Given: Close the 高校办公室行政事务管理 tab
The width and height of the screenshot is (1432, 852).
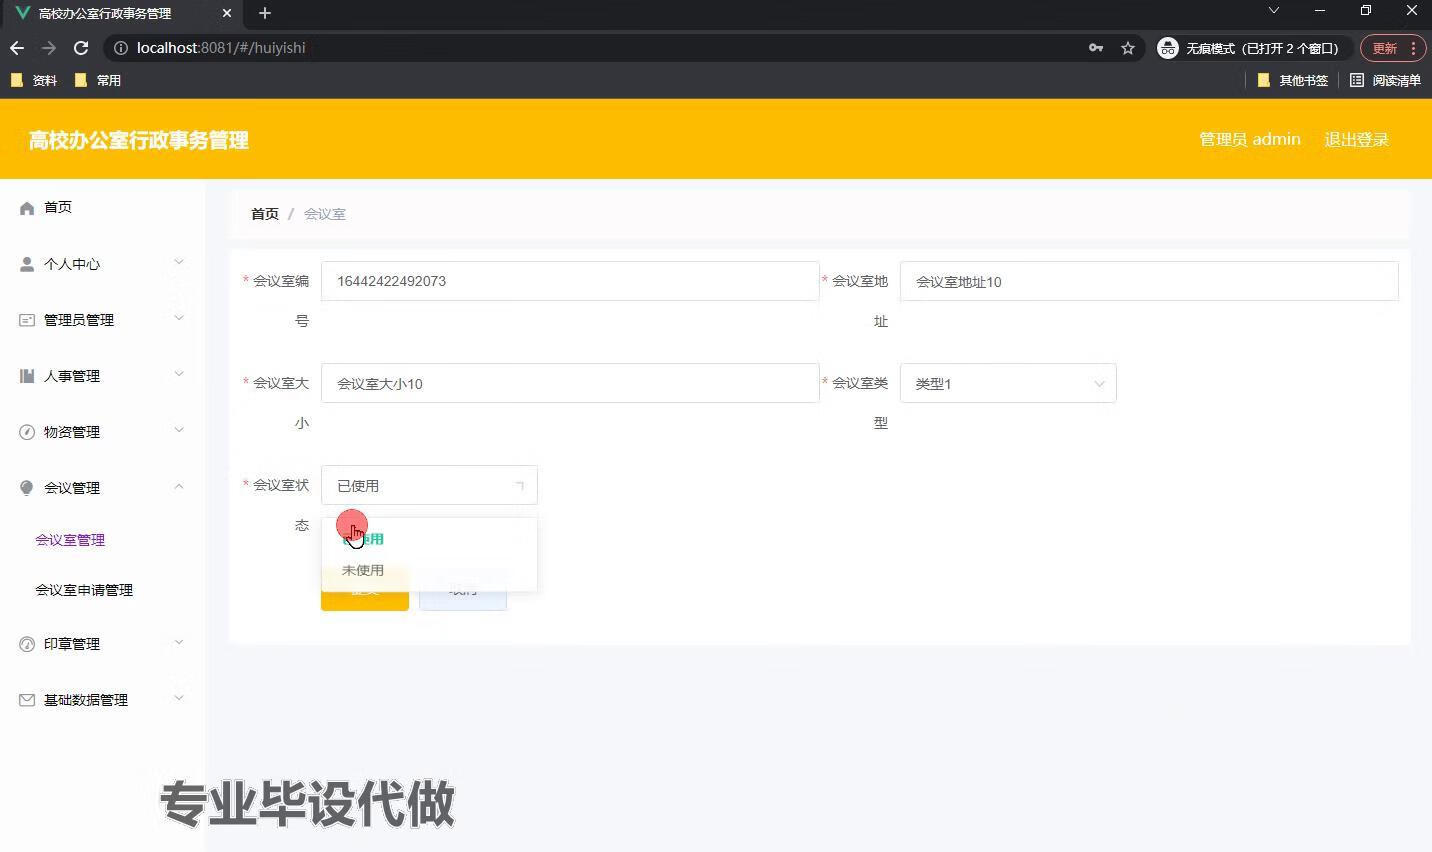Looking at the screenshot, I should pos(227,13).
